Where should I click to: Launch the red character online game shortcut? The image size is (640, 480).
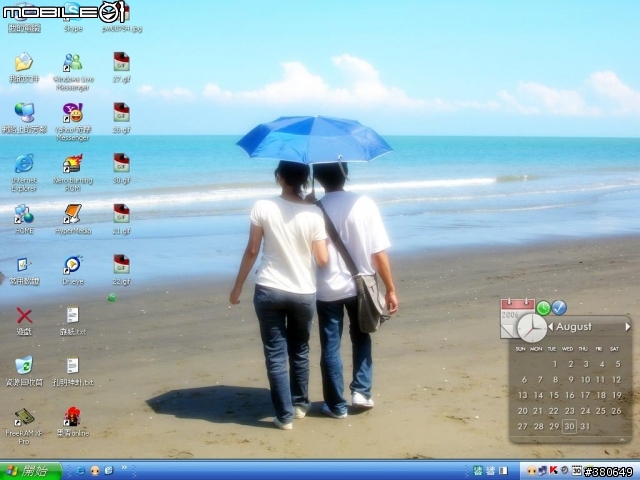pyautogui.click(x=73, y=416)
